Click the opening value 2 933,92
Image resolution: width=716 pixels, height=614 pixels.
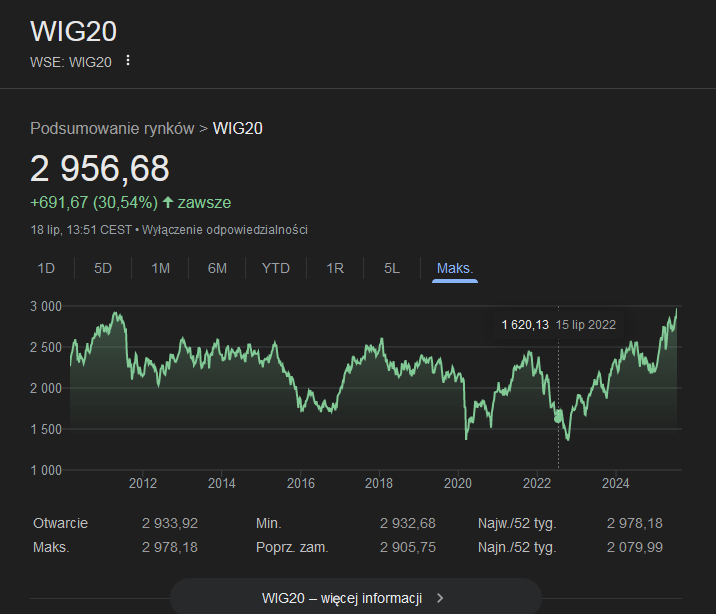point(170,523)
